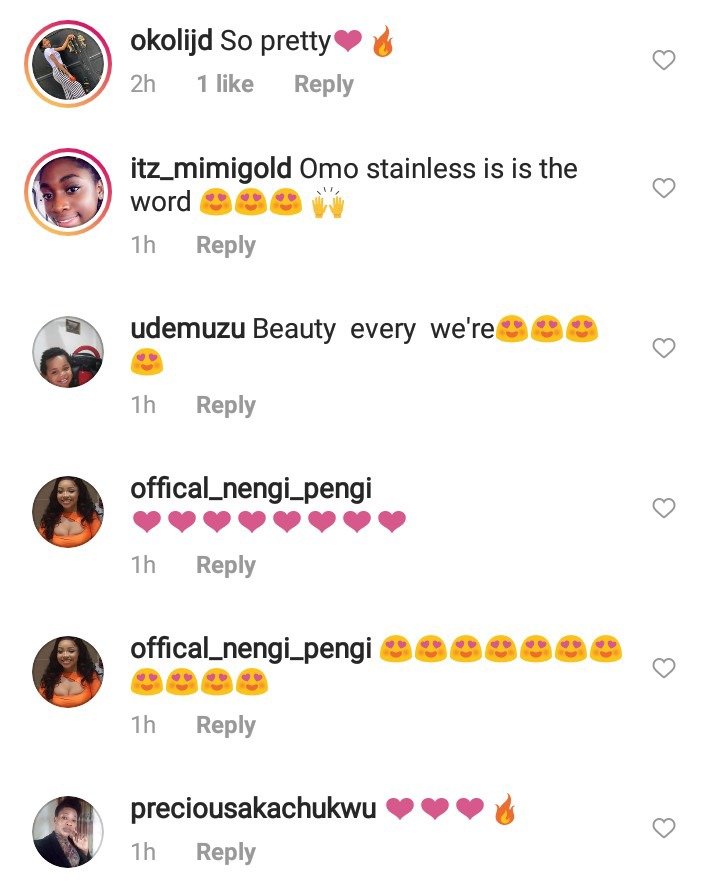
Task: Like udemuzu's "Beauty every we're" comment
Action: click(x=664, y=348)
